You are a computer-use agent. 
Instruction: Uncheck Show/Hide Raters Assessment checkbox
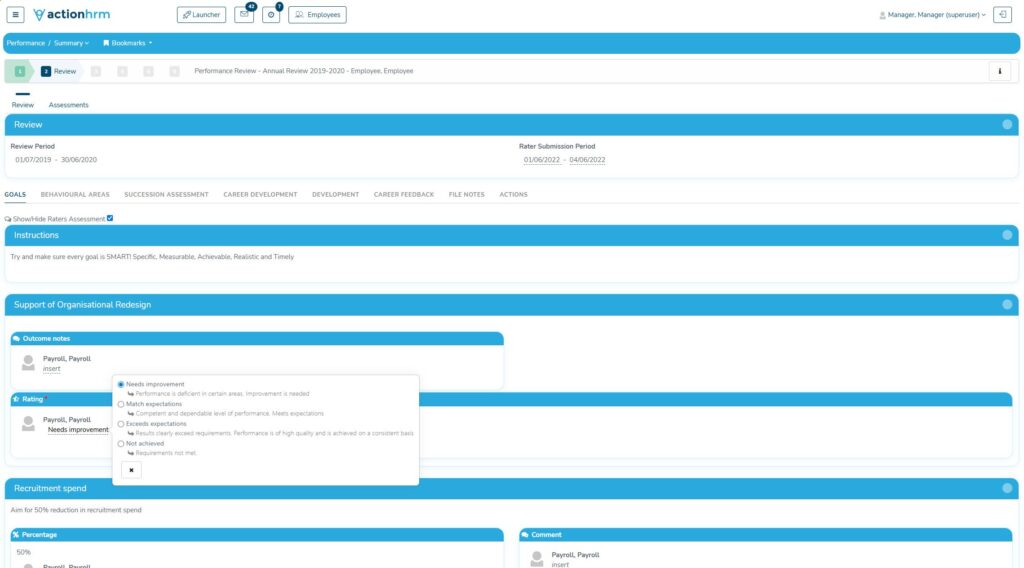tap(110, 218)
